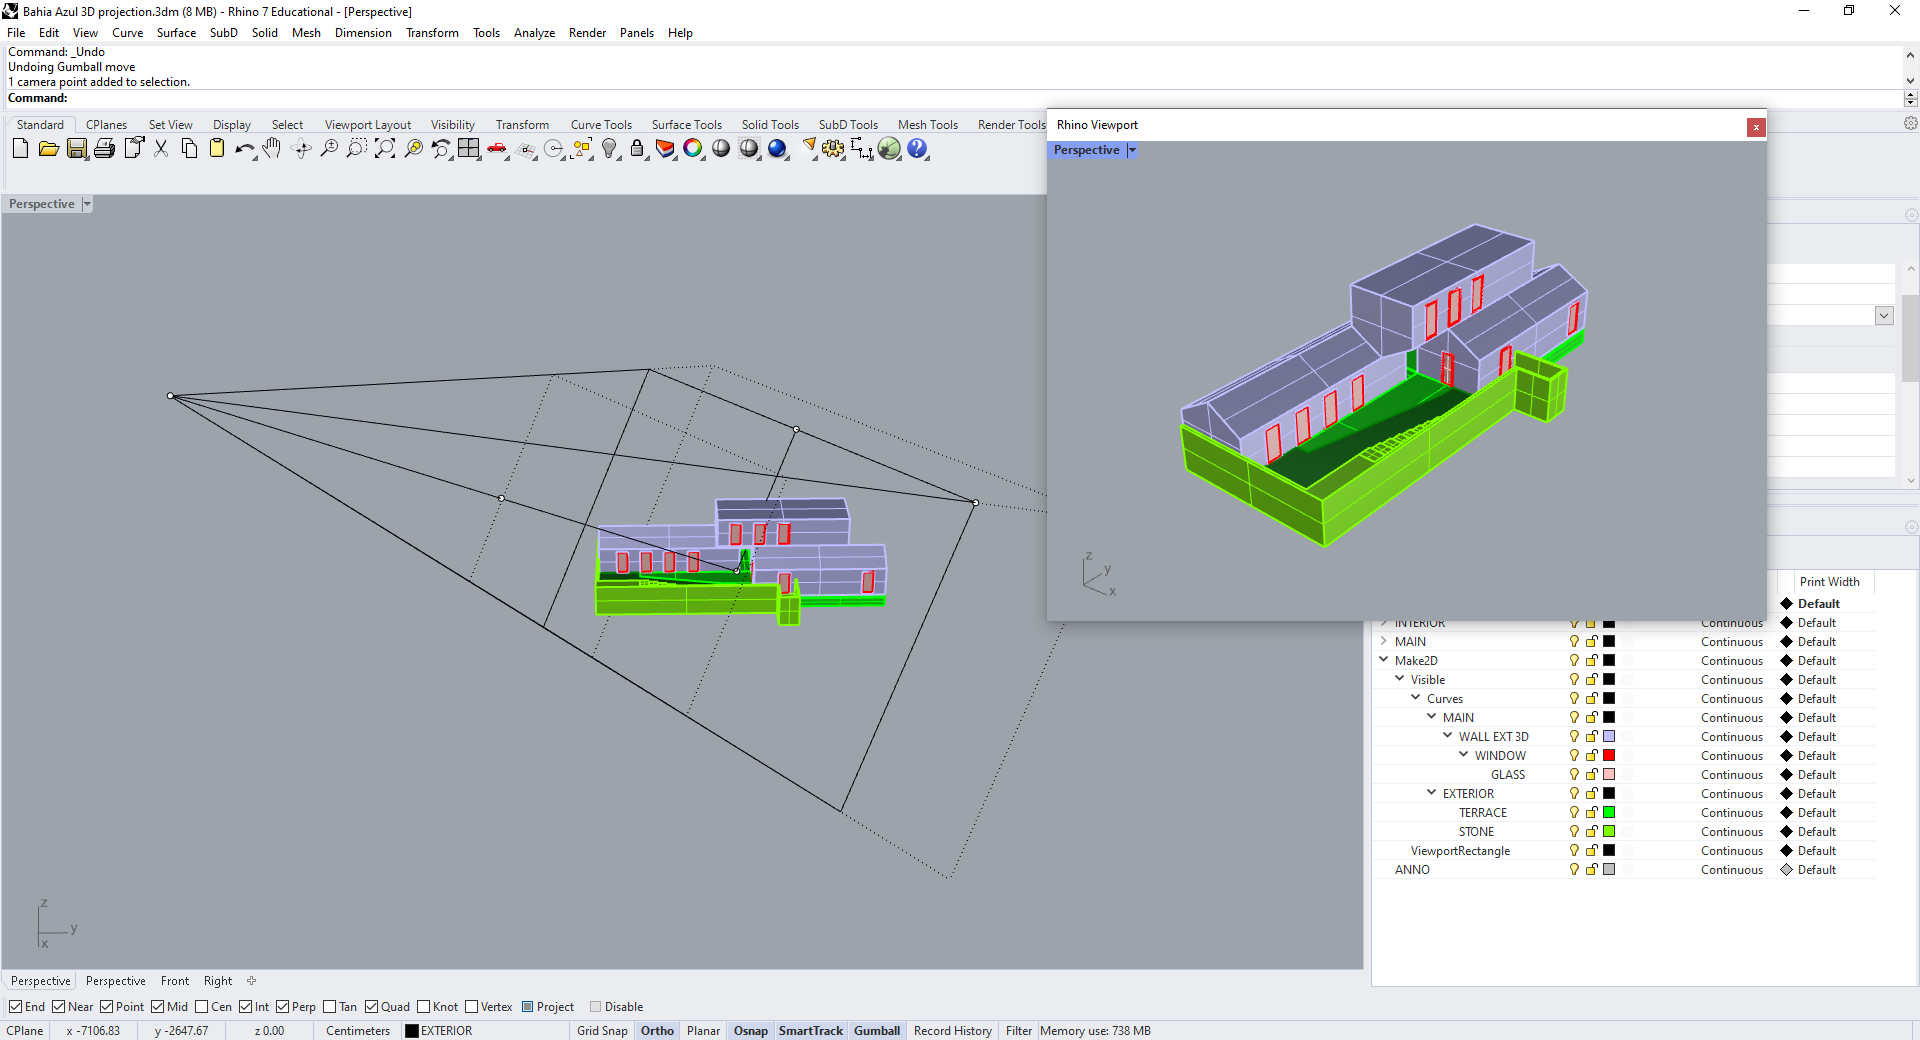Open the Analyze menu
This screenshot has height=1040, width=1920.
pos(534,33)
